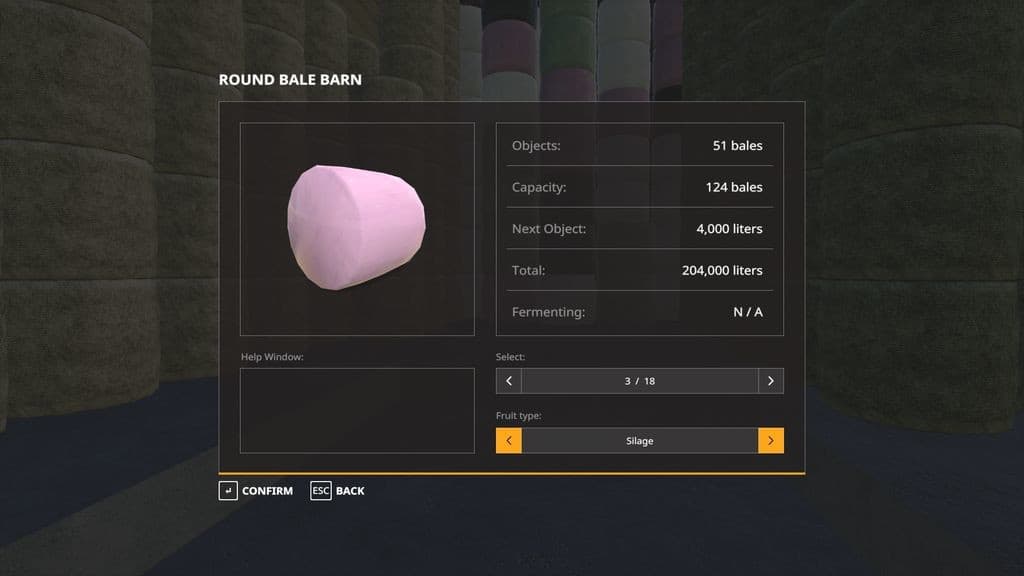The width and height of the screenshot is (1024, 576).
Task: Click the next arrow in Select row
Action: pyautogui.click(x=771, y=381)
